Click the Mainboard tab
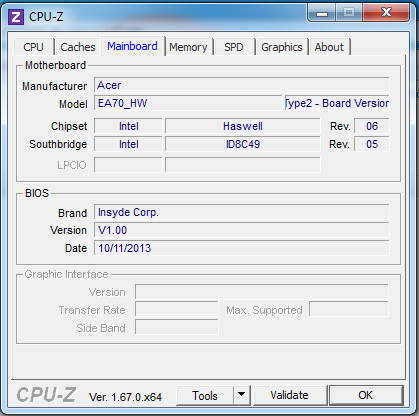The height and width of the screenshot is (416, 419). pyautogui.click(x=132, y=46)
